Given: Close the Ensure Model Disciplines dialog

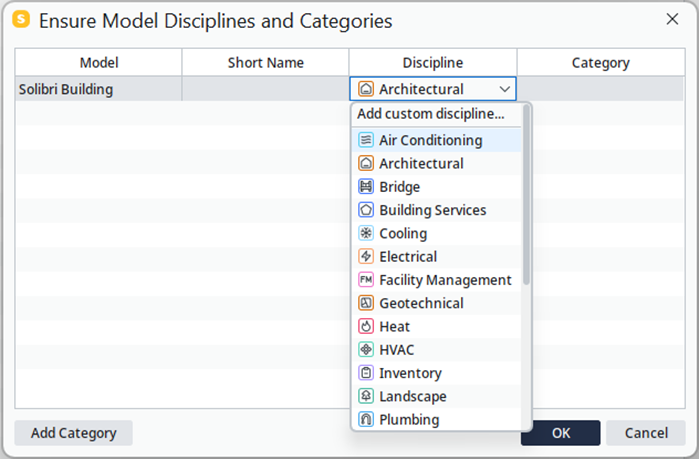Looking at the screenshot, I should (672, 19).
